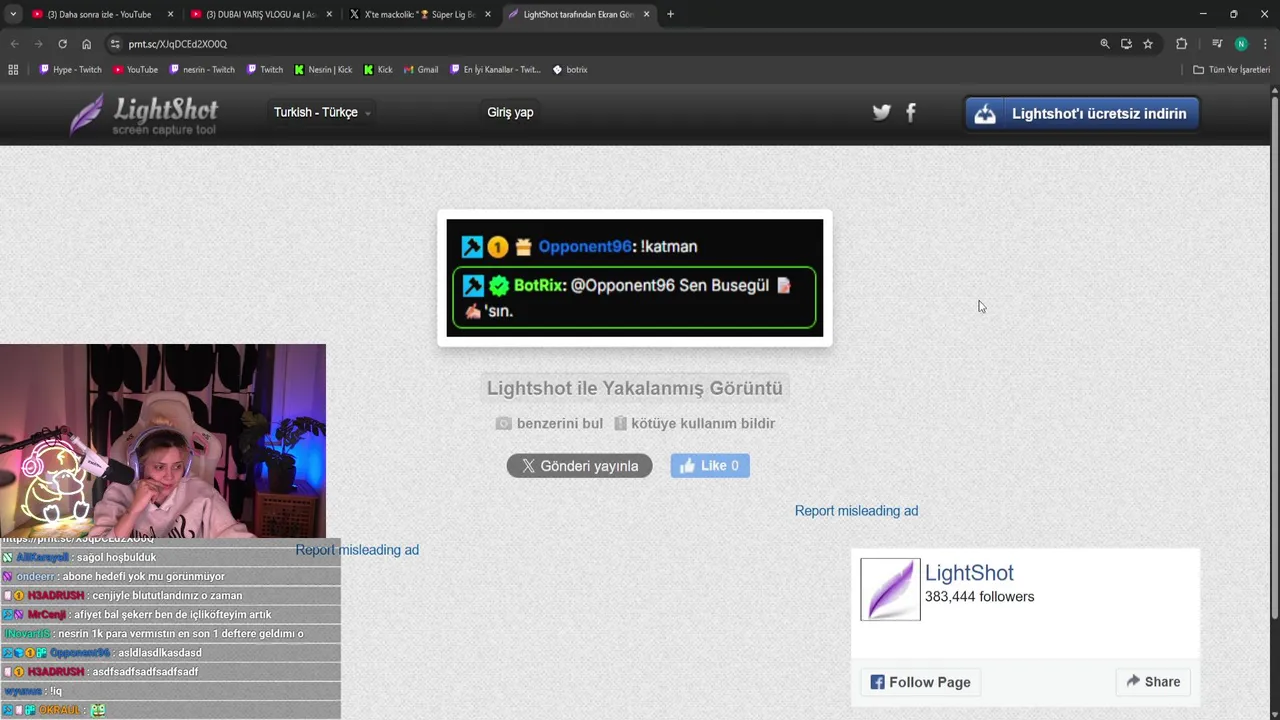Screen dimensions: 1280x720
Task: Click the '383,444 followers' text
Action: 979,597
